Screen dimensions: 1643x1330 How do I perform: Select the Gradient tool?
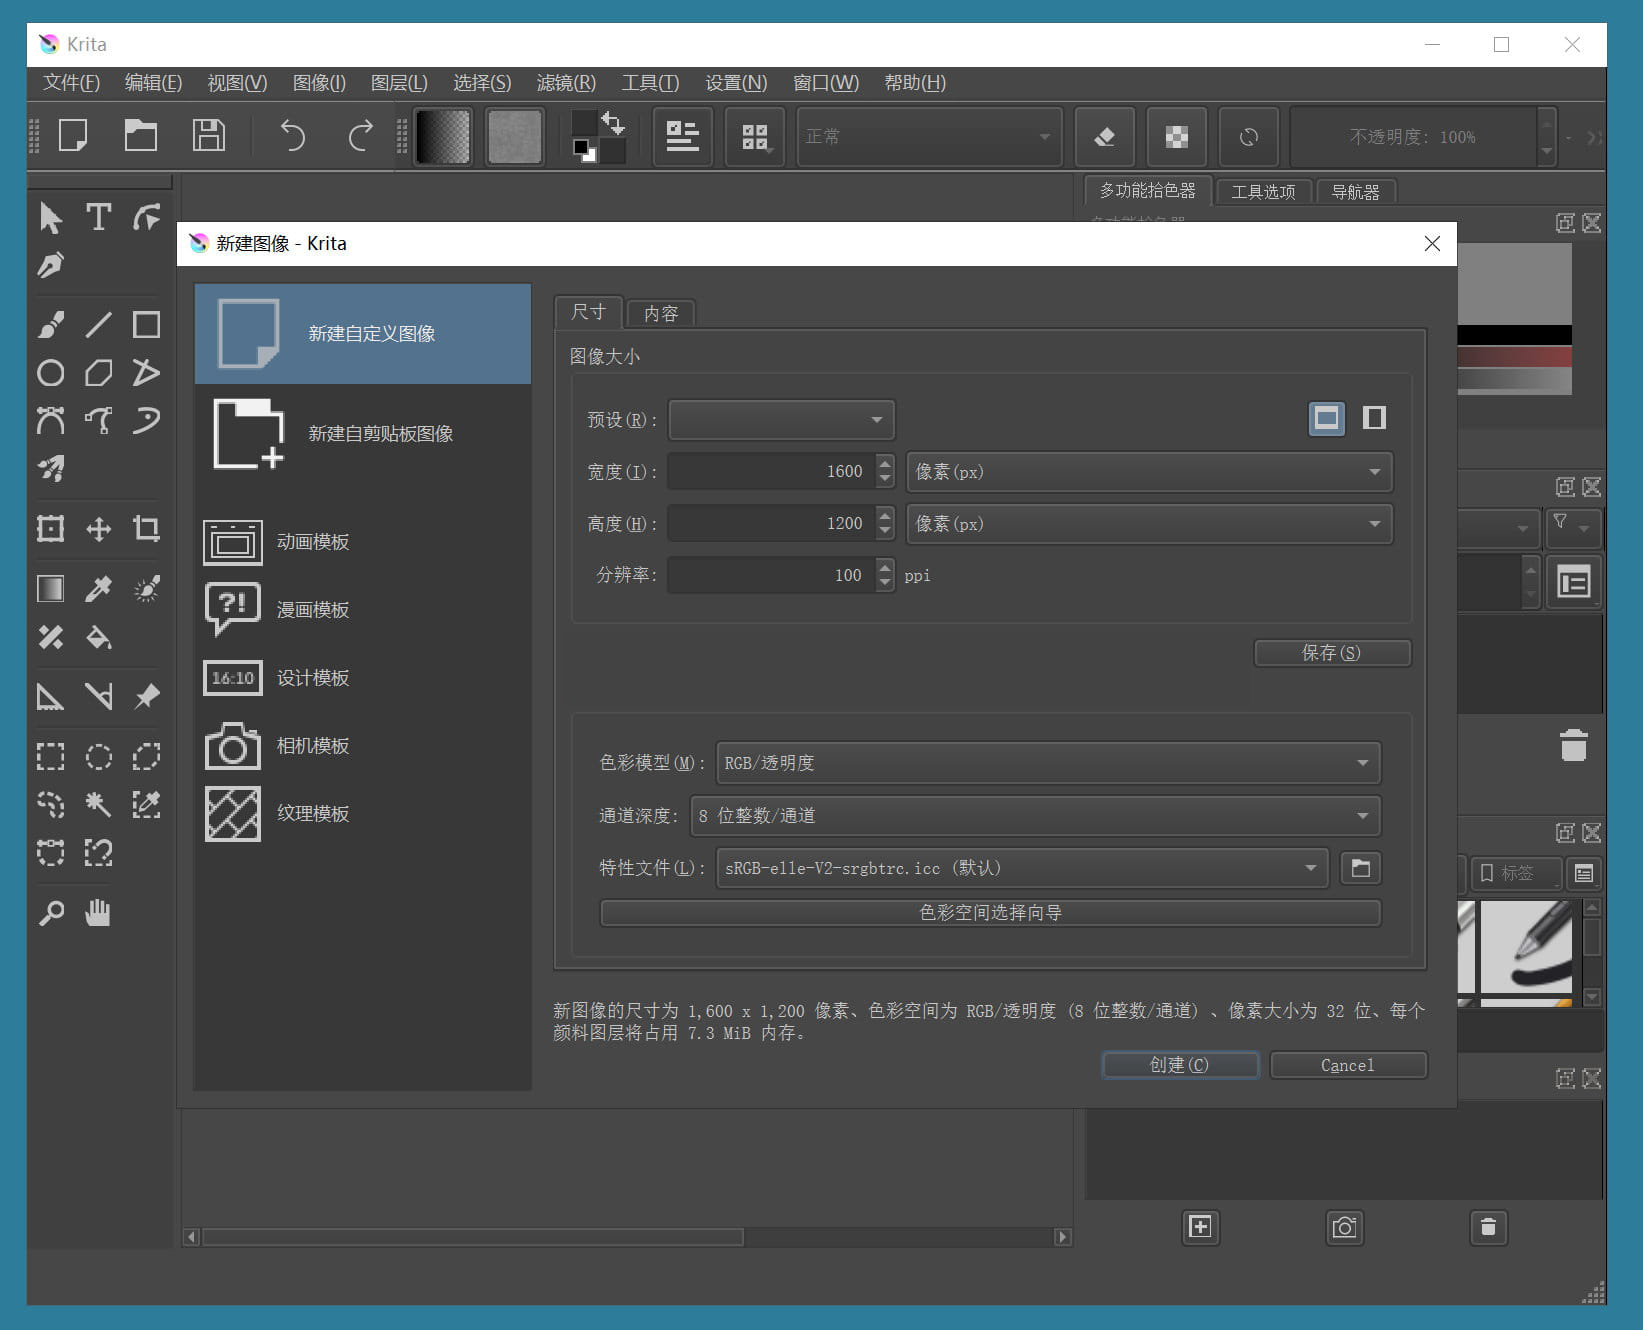pyautogui.click(x=51, y=588)
